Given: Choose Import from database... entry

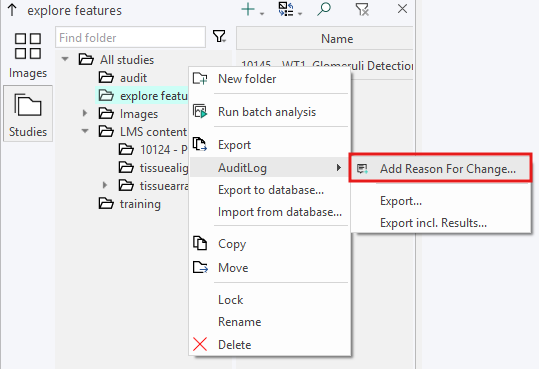Looking at the screenshot, I should (270, 212).
